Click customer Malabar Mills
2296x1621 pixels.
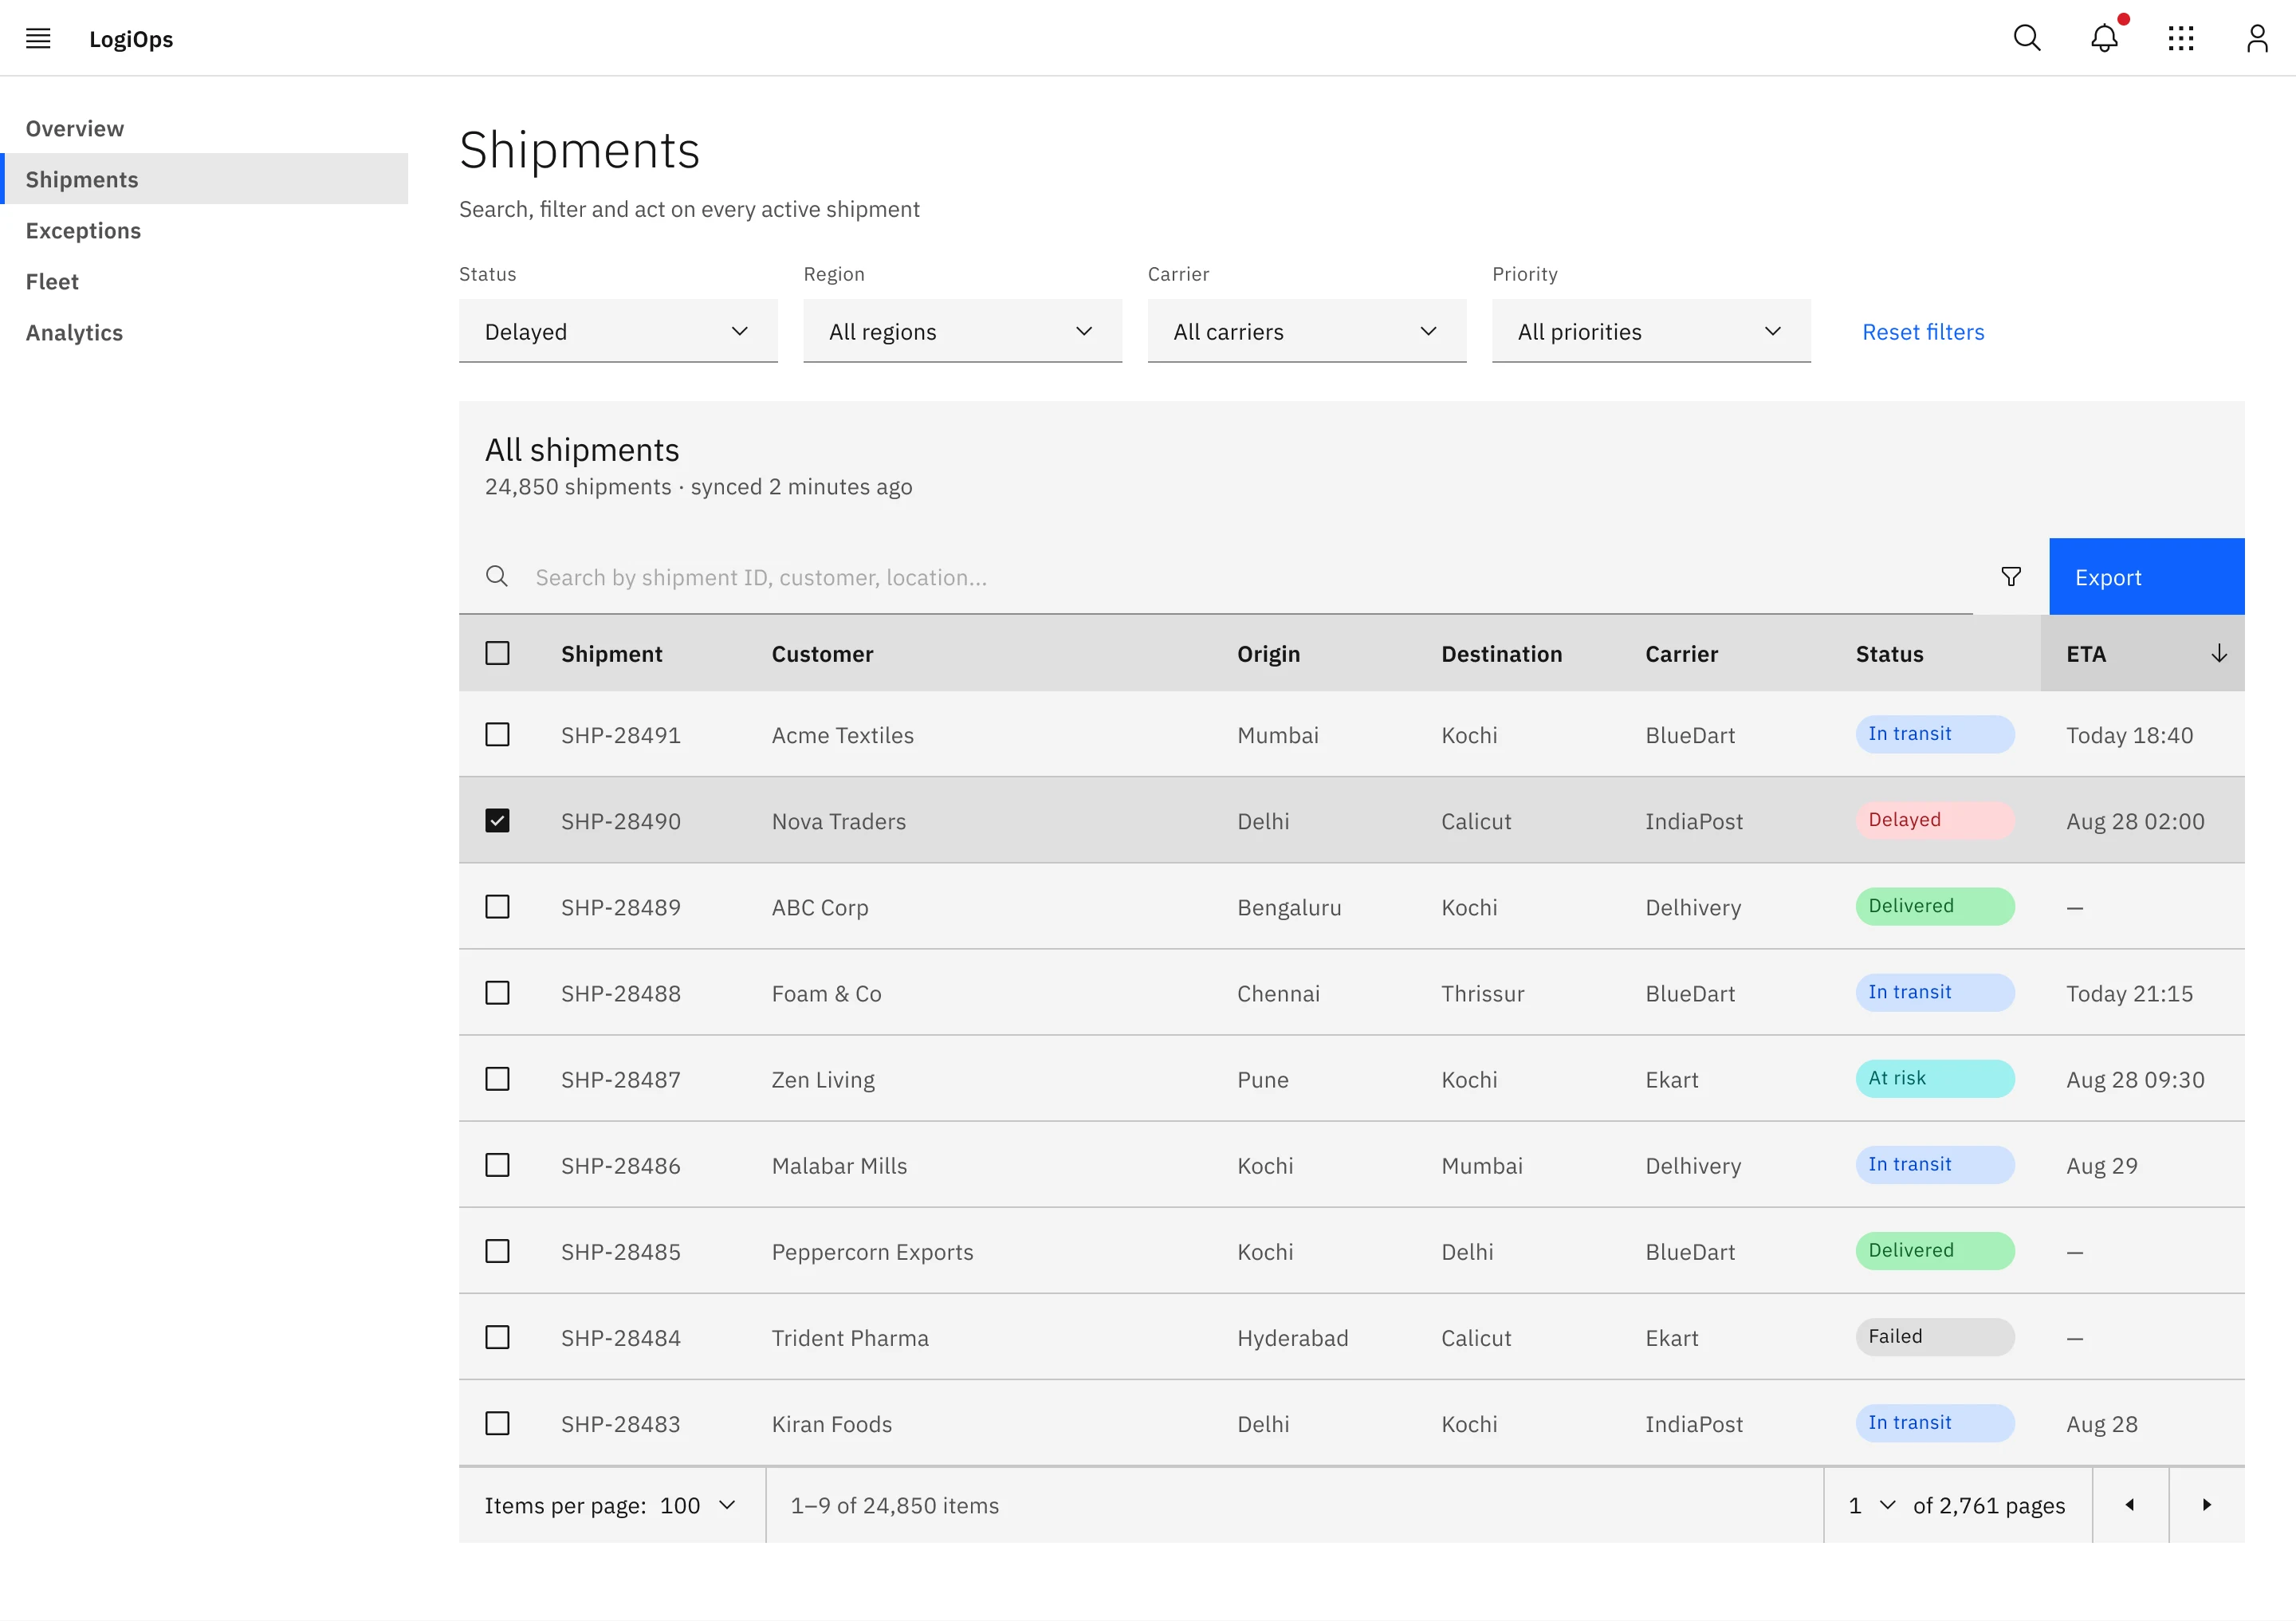(839, 1166)
